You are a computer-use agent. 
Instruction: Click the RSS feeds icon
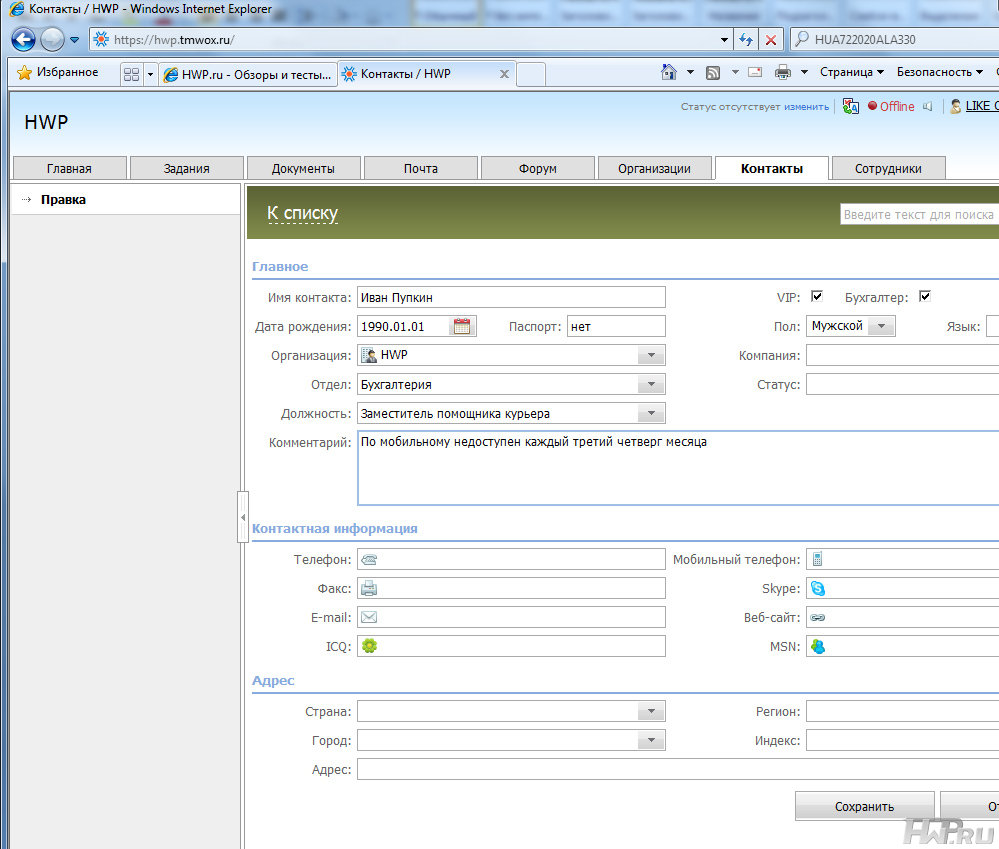point(713,73)
